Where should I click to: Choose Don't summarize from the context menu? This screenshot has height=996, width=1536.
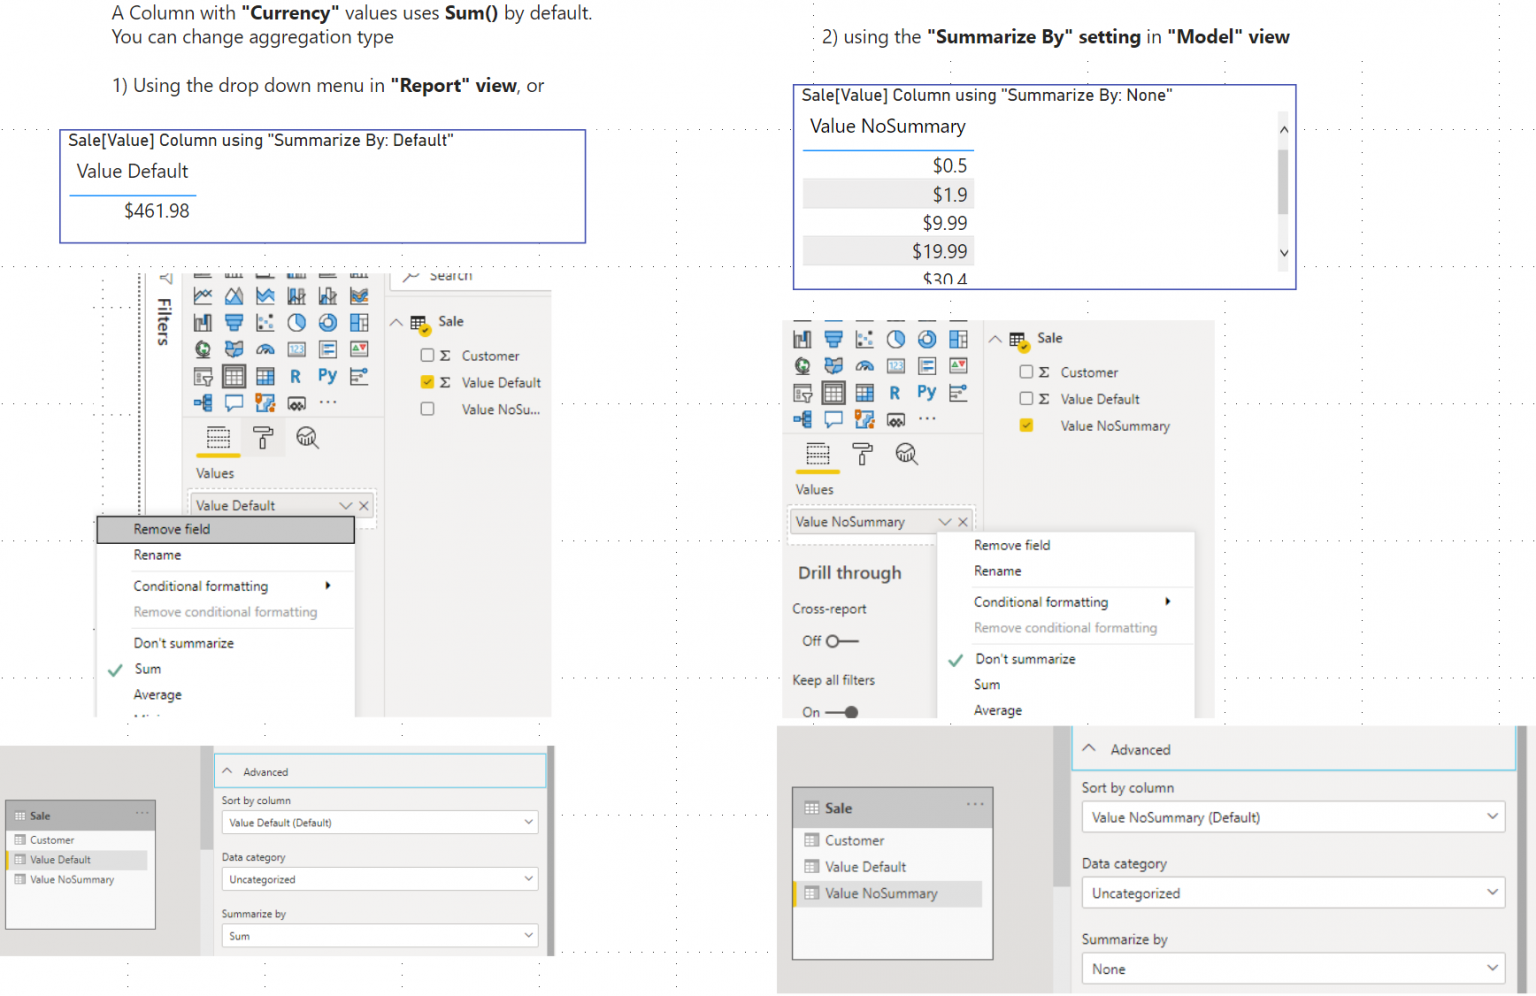click(183, 643)
